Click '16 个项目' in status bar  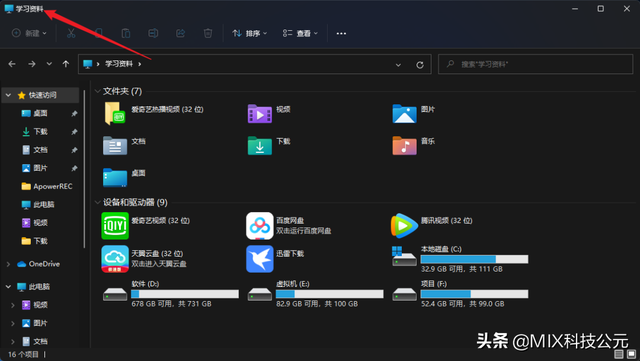23,354
